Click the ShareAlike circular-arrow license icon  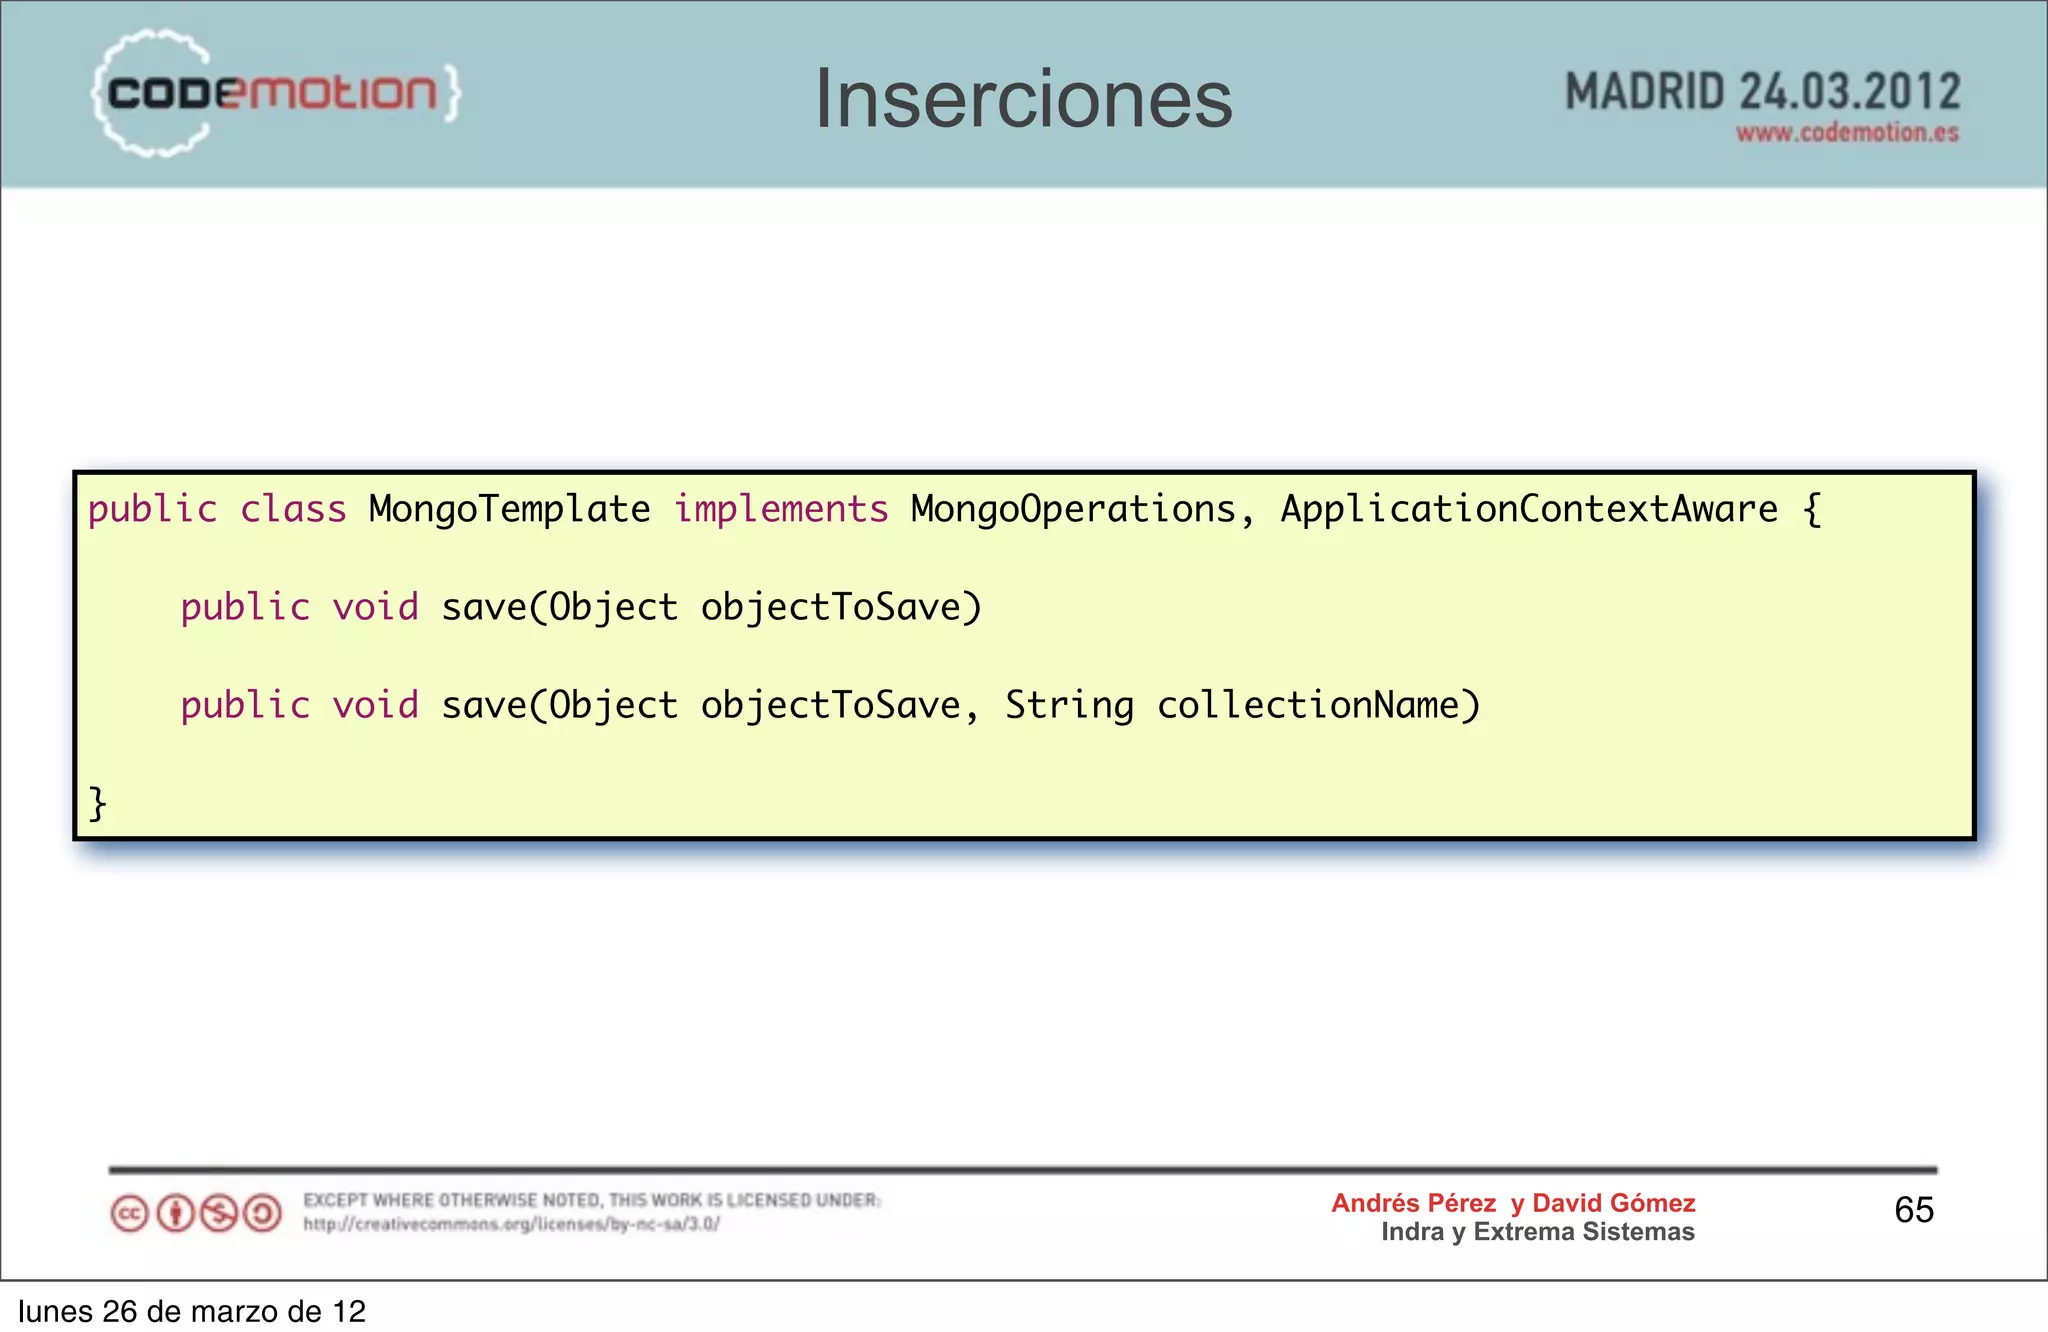tap(263, 1214)
